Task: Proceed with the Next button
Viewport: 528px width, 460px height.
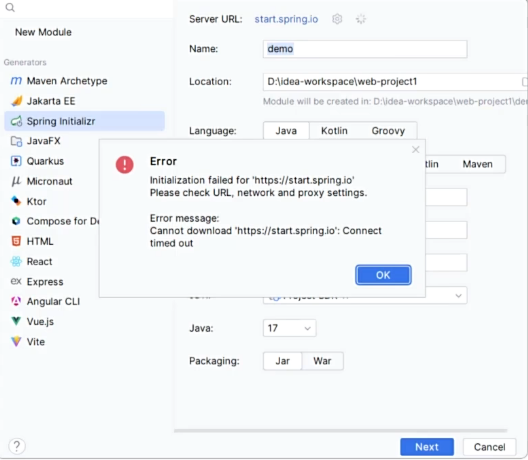Action: tap(427, 447)
